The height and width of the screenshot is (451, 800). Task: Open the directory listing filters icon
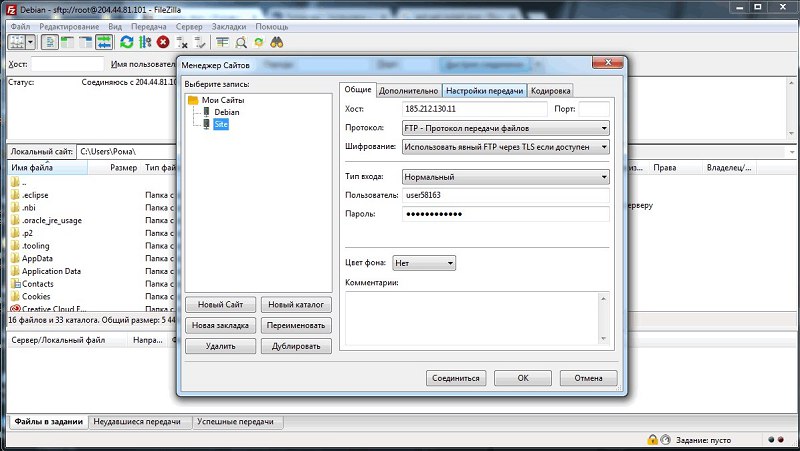222,42
